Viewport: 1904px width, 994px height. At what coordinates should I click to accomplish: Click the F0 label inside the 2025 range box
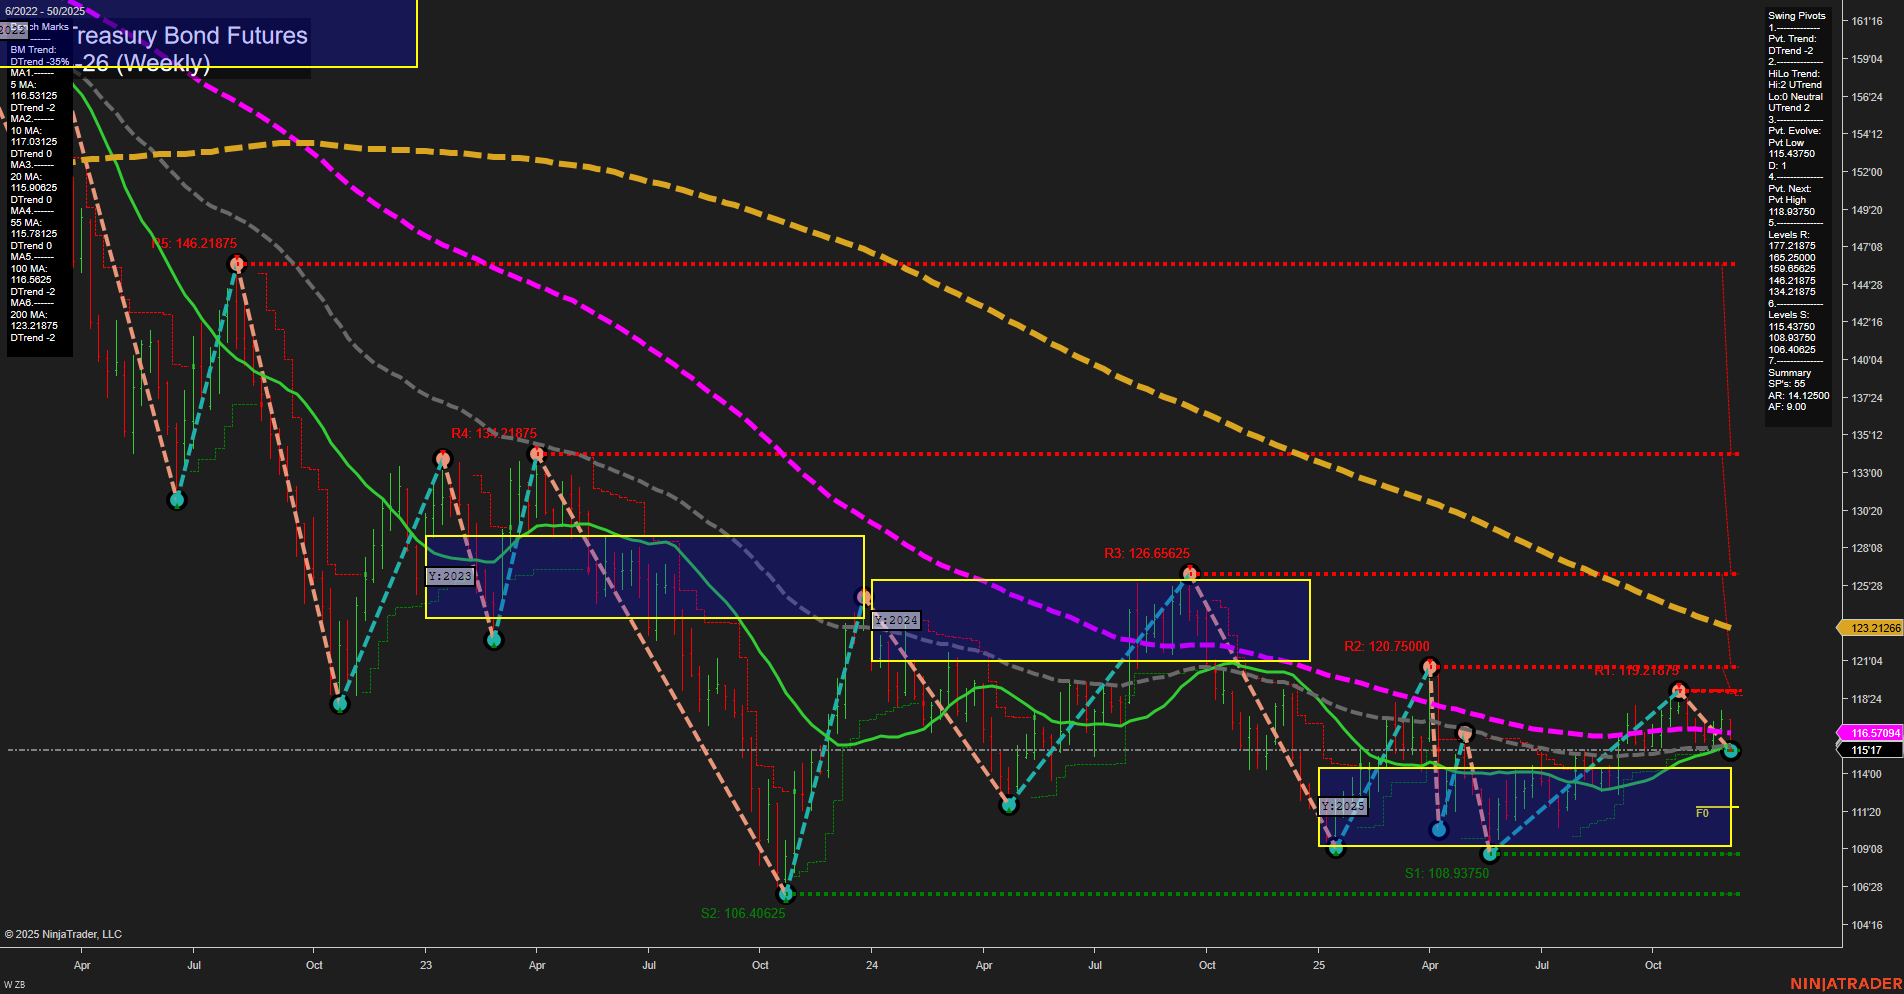(x=1700, y=813)
